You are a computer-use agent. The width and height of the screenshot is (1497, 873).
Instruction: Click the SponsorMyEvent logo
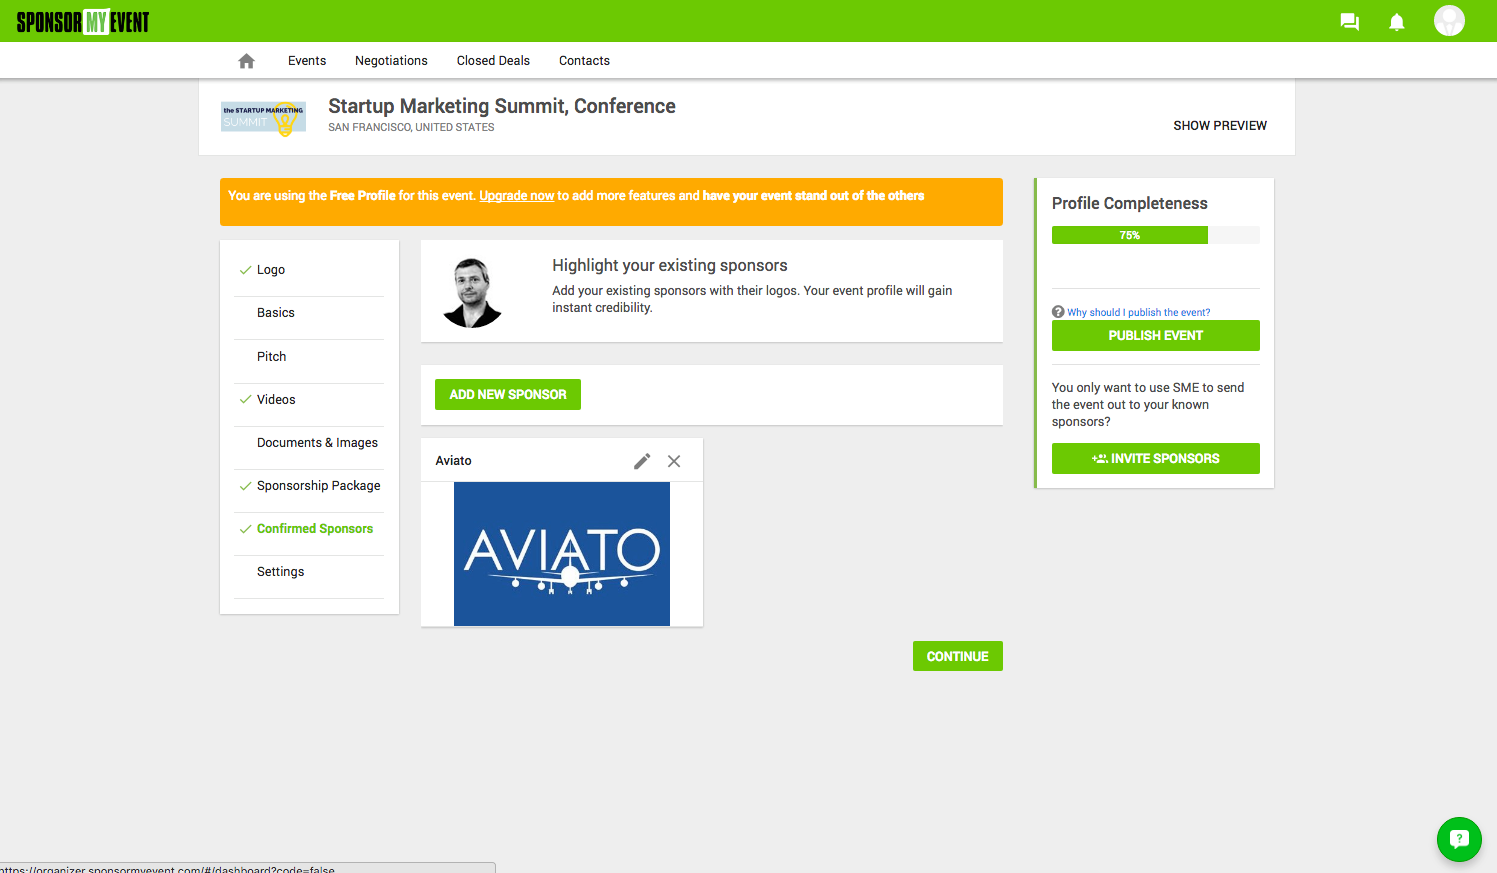[x=83, y=22]
